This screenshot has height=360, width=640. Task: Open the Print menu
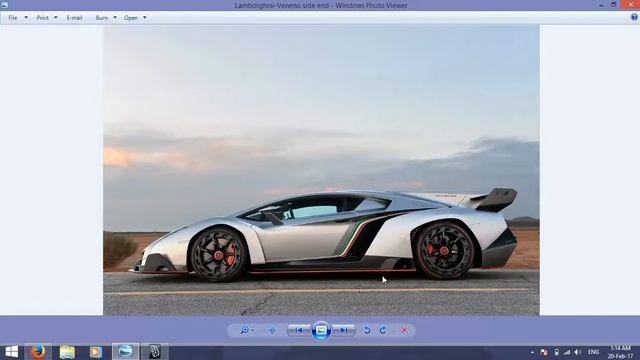tap(42, 18)
